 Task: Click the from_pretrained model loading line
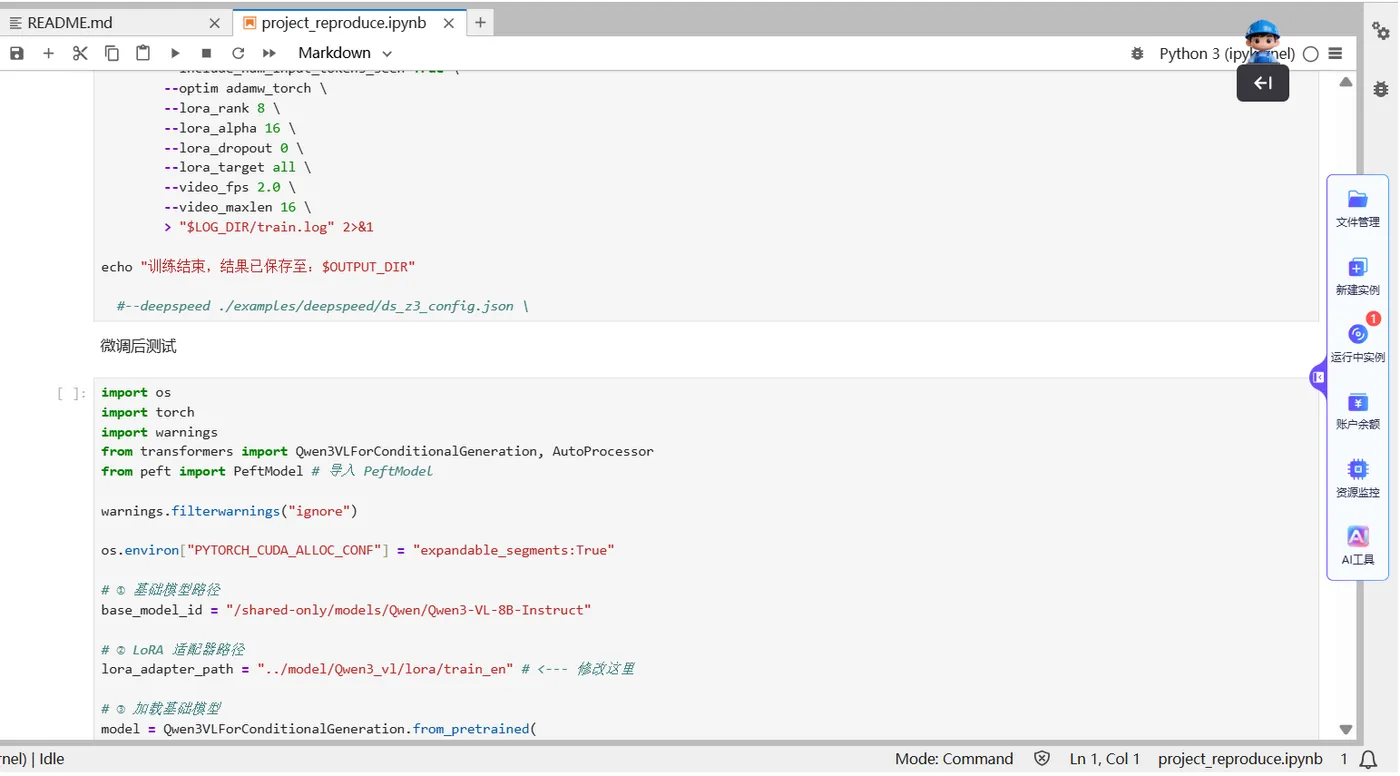319,729
